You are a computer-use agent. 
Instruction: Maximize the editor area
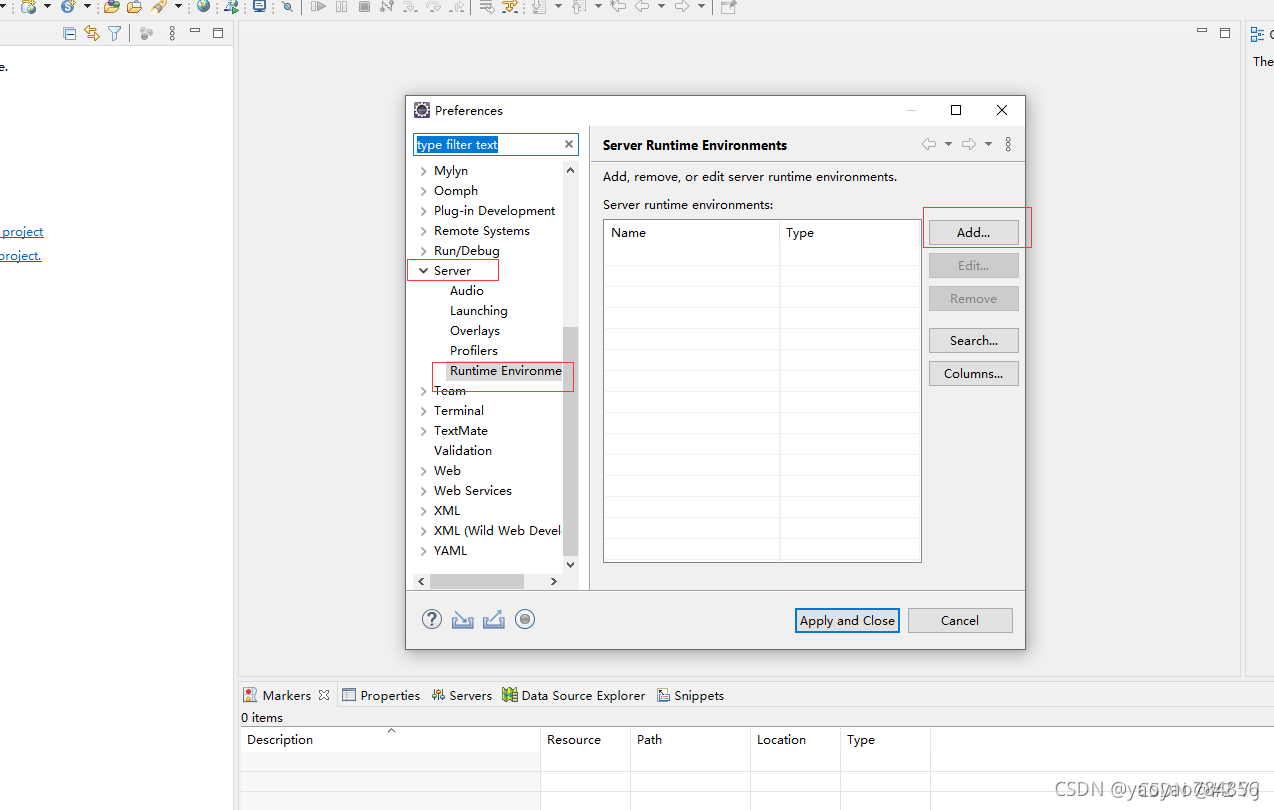point(1225,33)
